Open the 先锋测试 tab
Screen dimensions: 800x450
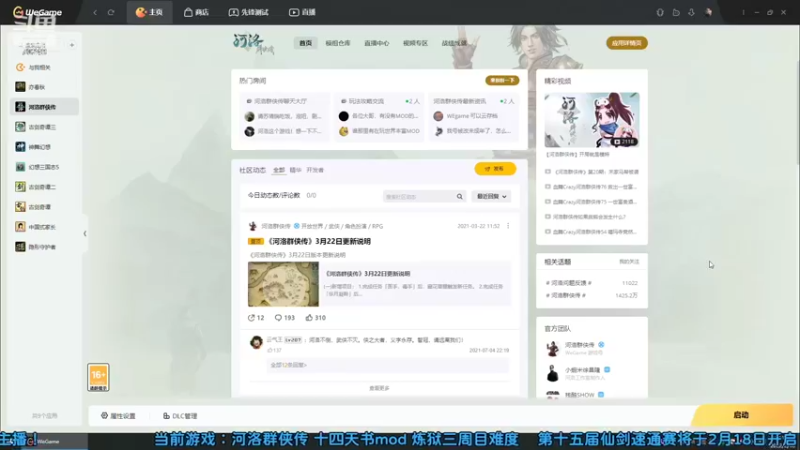coord(248,12)
